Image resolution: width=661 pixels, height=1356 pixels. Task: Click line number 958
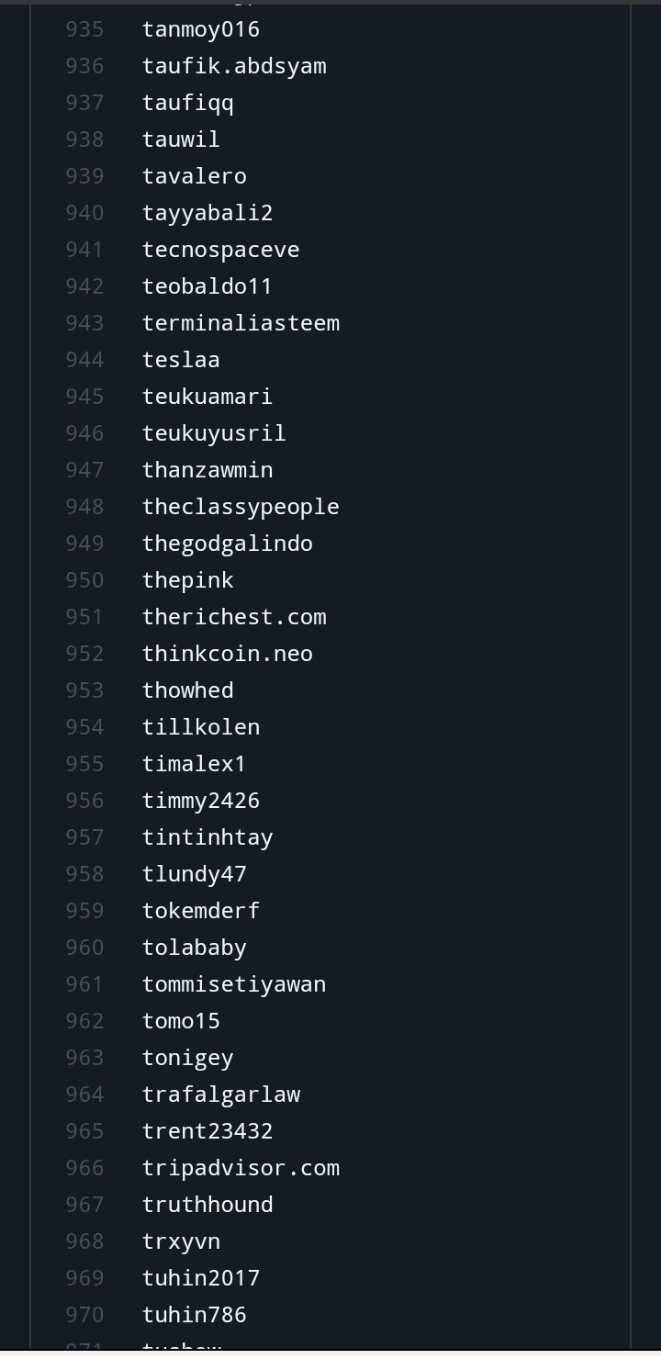point(84,875)
